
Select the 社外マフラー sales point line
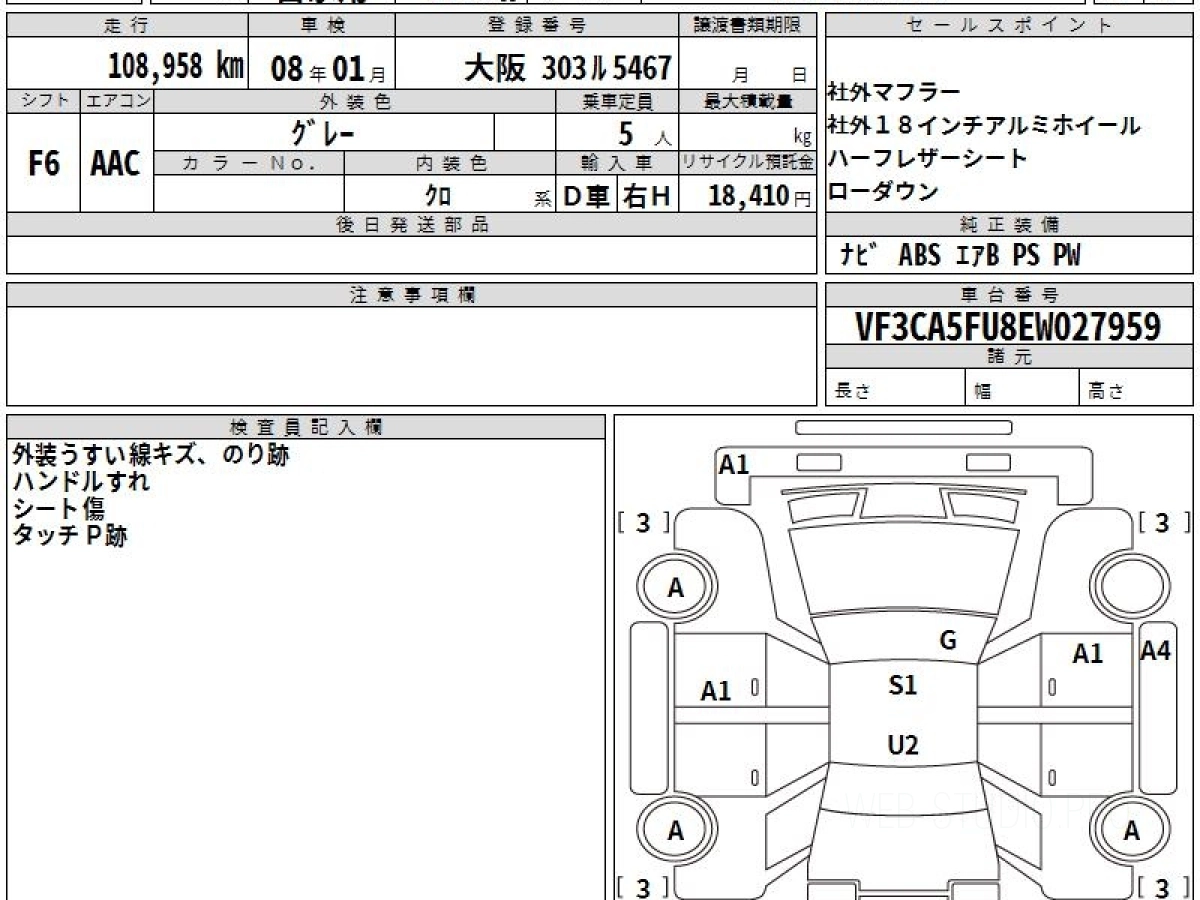click(894, 93)
